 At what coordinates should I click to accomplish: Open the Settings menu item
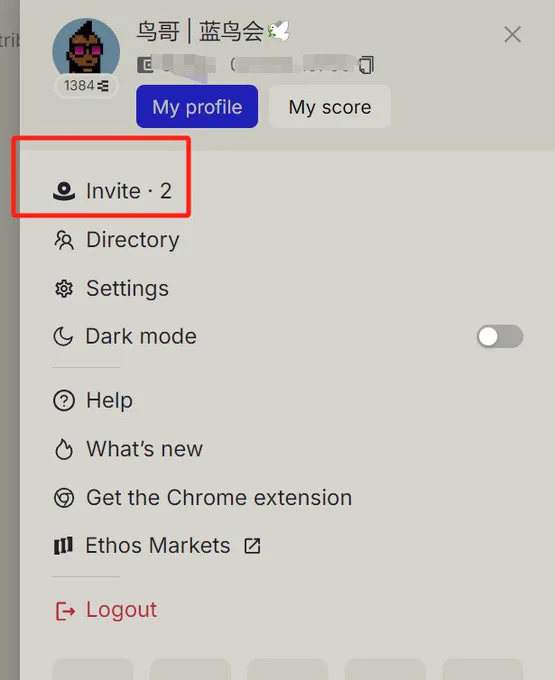tap(111, 288)
